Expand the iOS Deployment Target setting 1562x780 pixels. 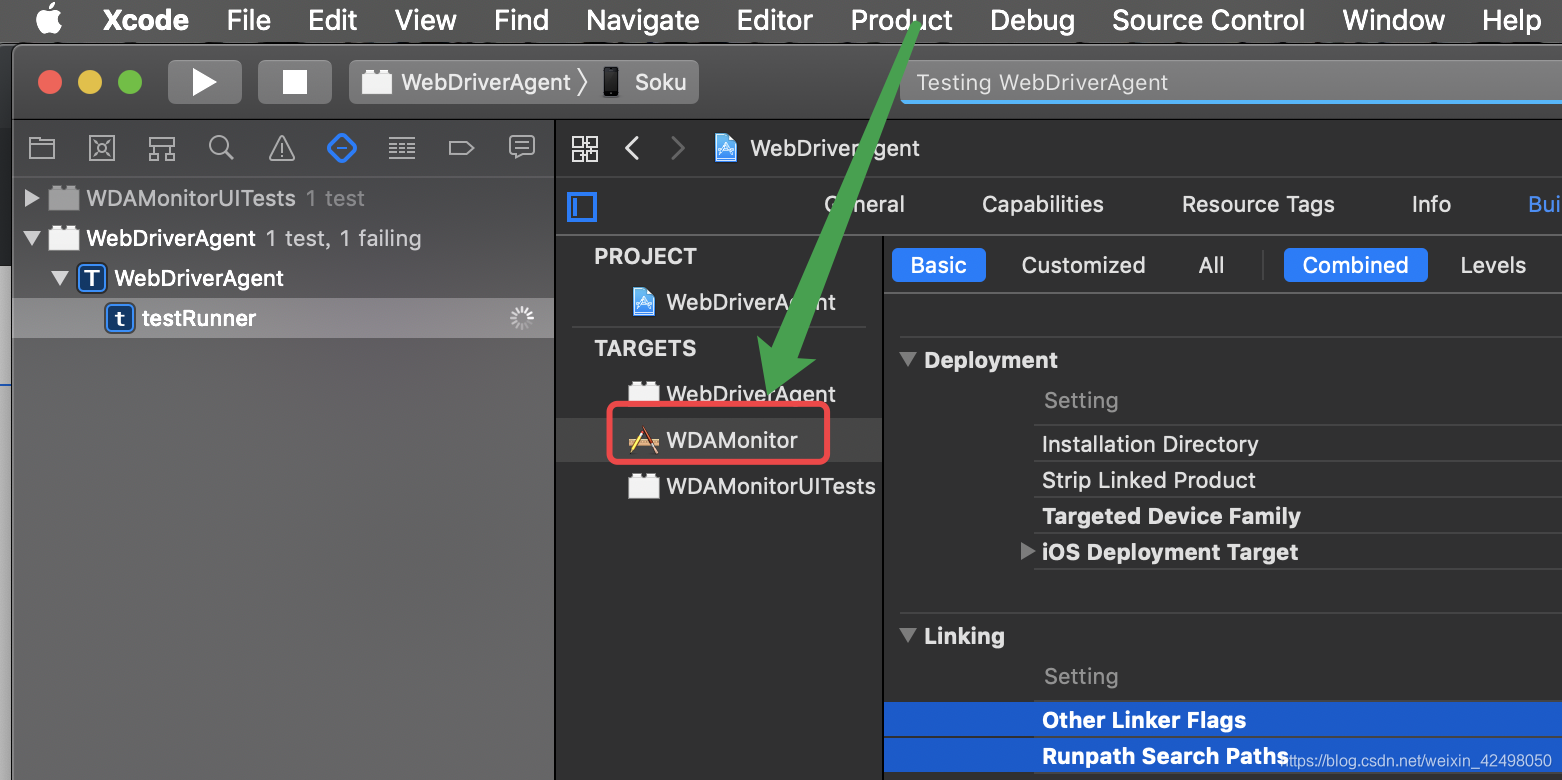coord(1027,551)
